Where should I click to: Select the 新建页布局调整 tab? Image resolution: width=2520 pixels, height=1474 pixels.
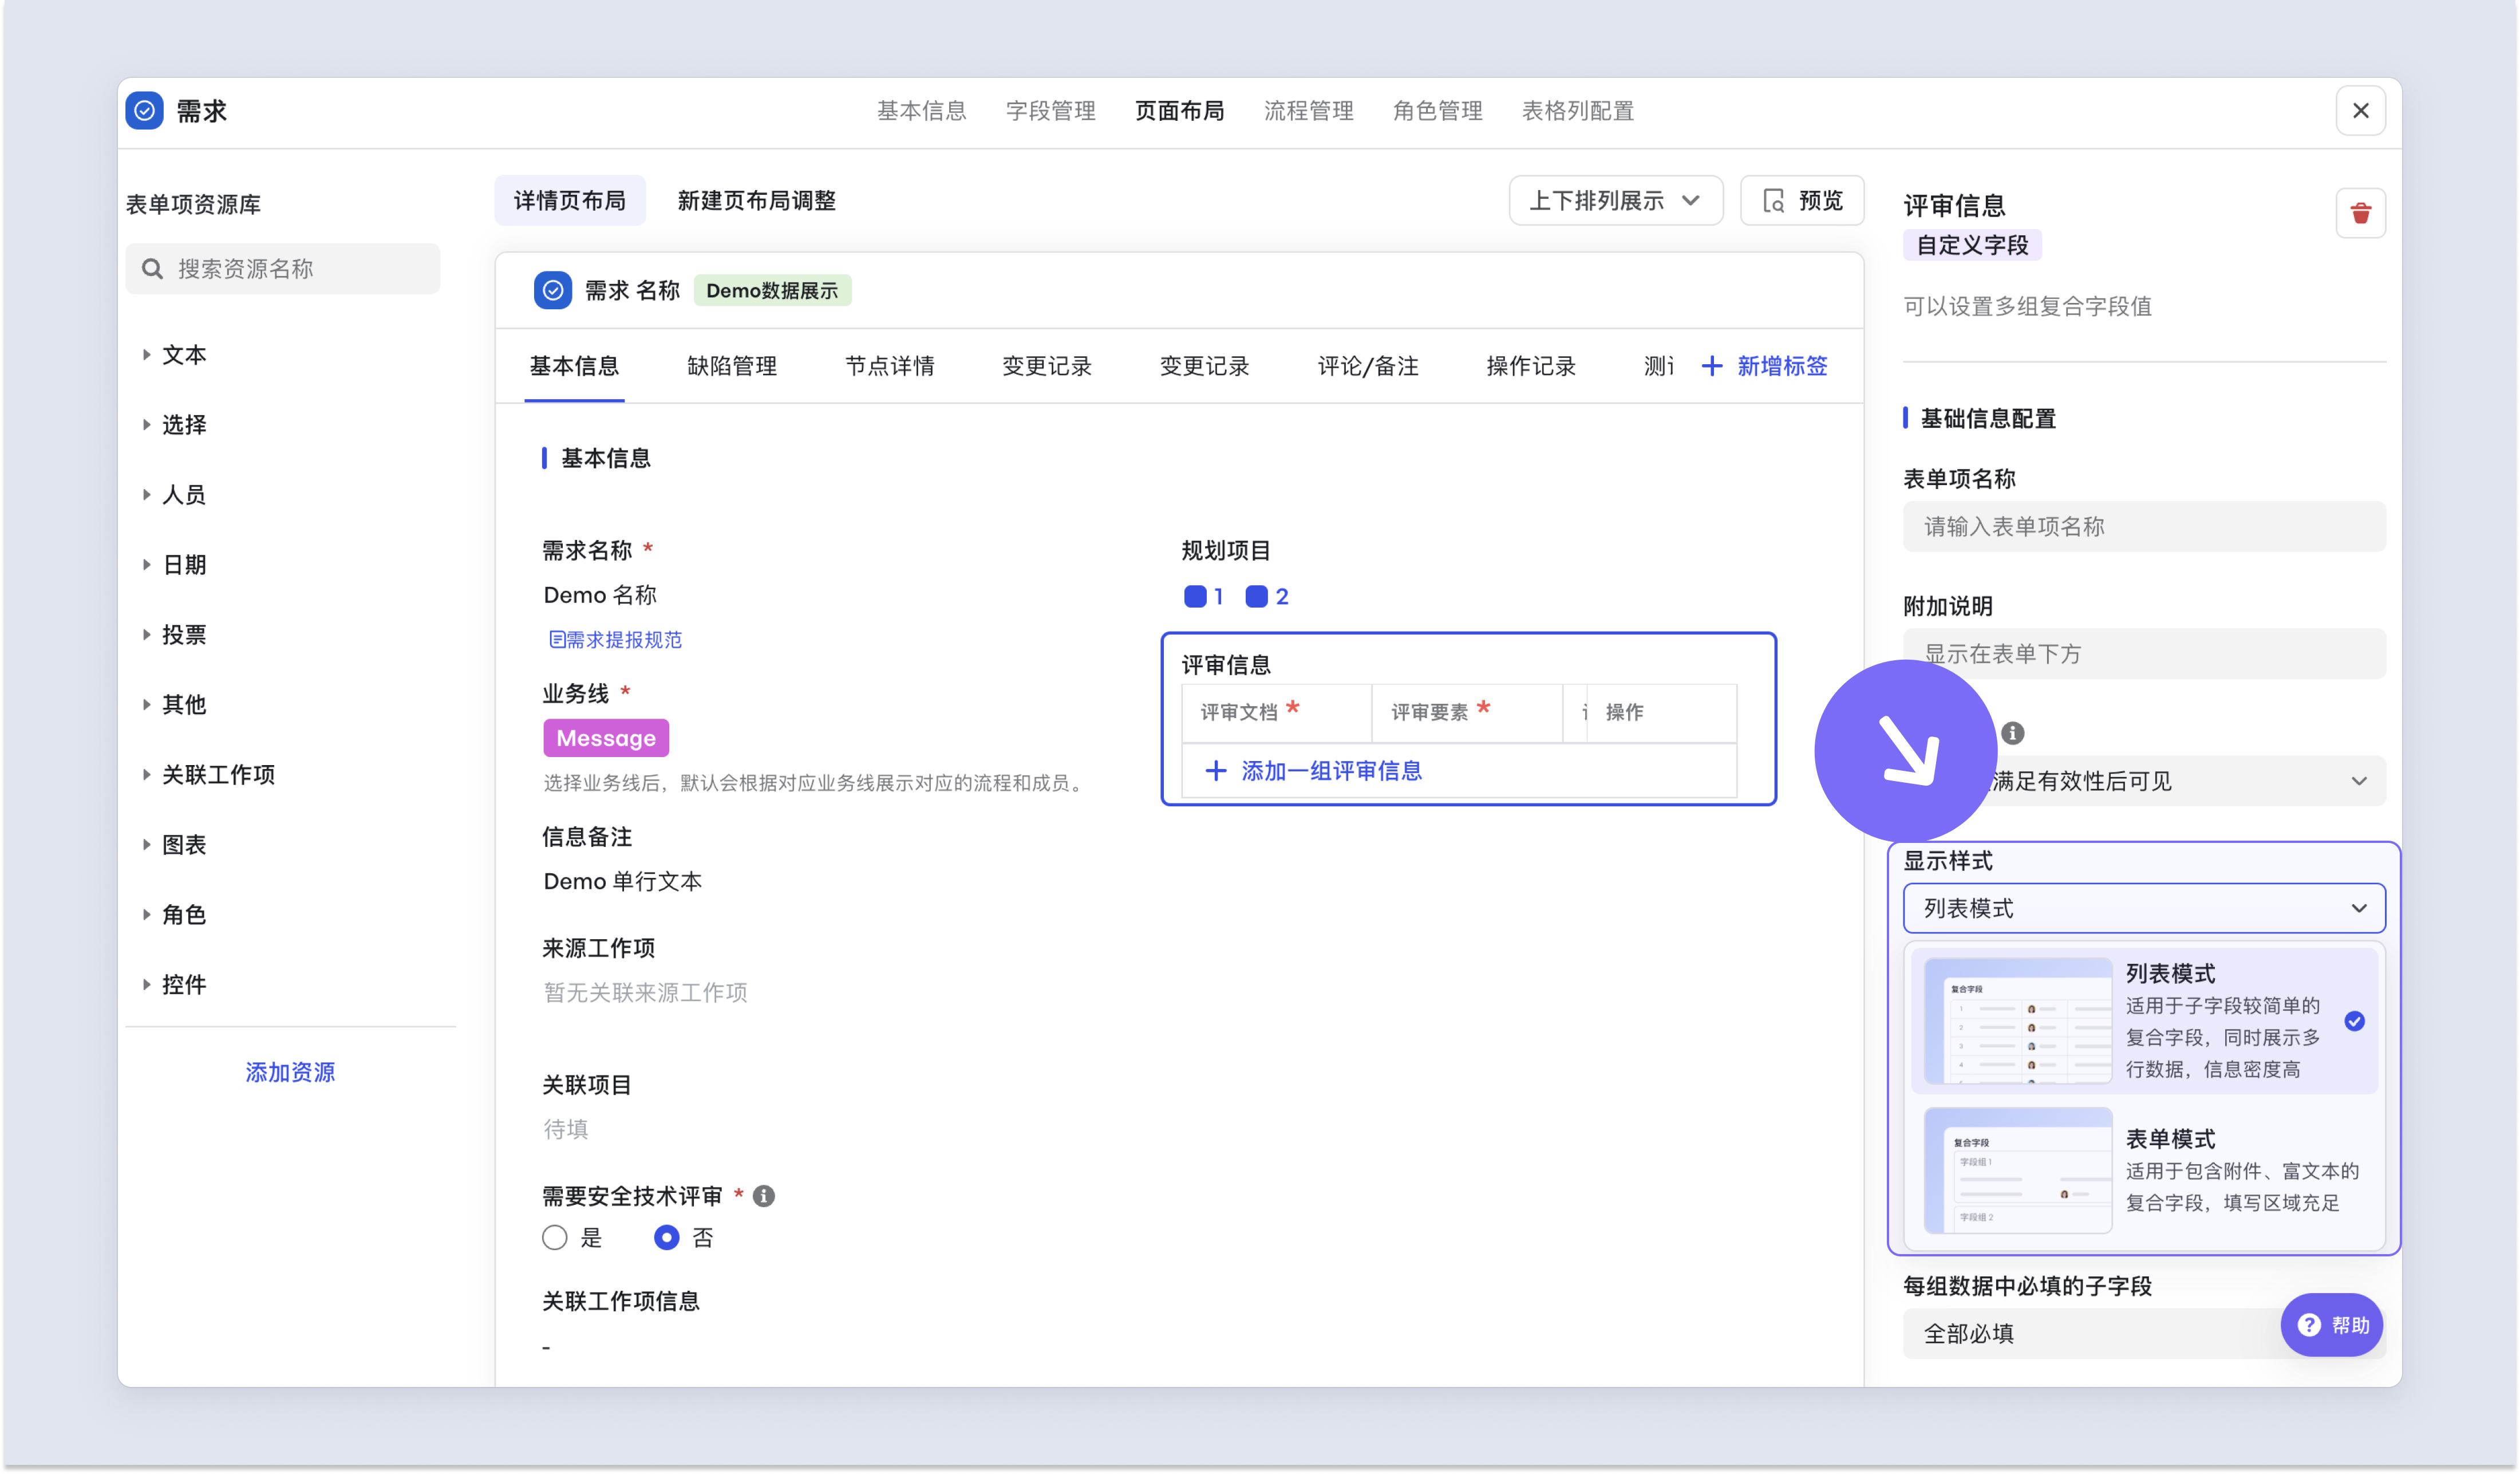click(x=757, y=201)
